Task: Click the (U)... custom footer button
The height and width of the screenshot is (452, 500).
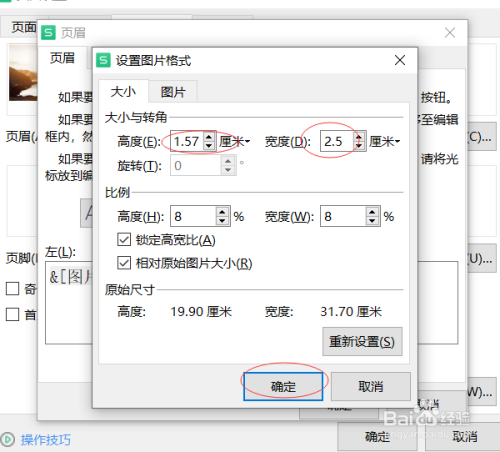Action: pos(482,258)
